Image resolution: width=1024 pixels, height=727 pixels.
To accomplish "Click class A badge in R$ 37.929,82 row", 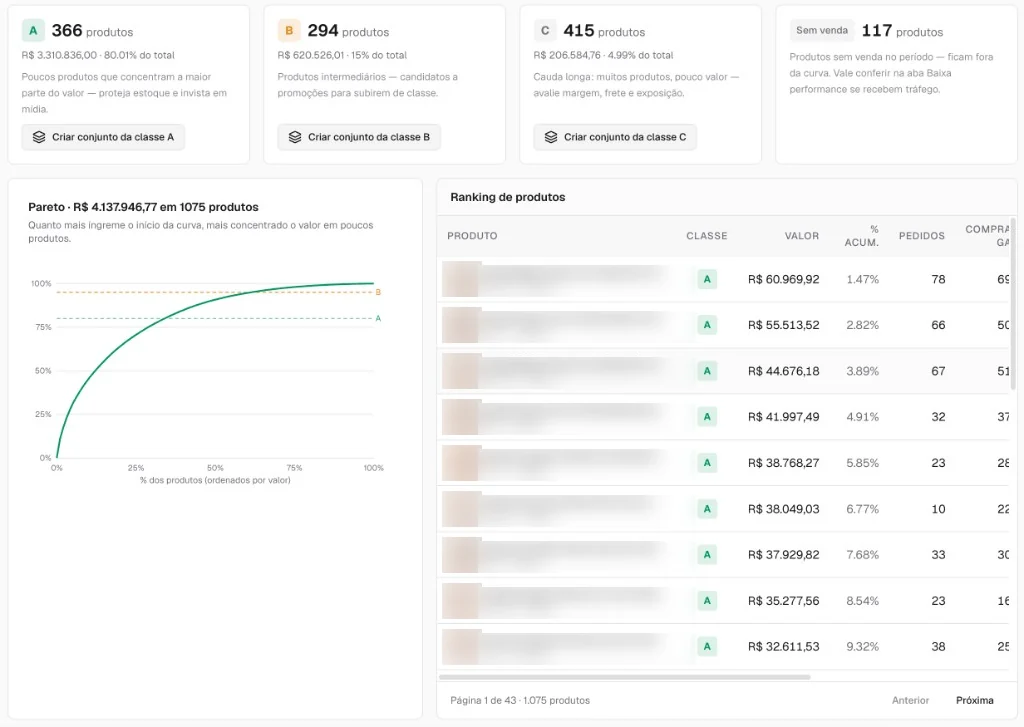I will click(x=707, y=555).
